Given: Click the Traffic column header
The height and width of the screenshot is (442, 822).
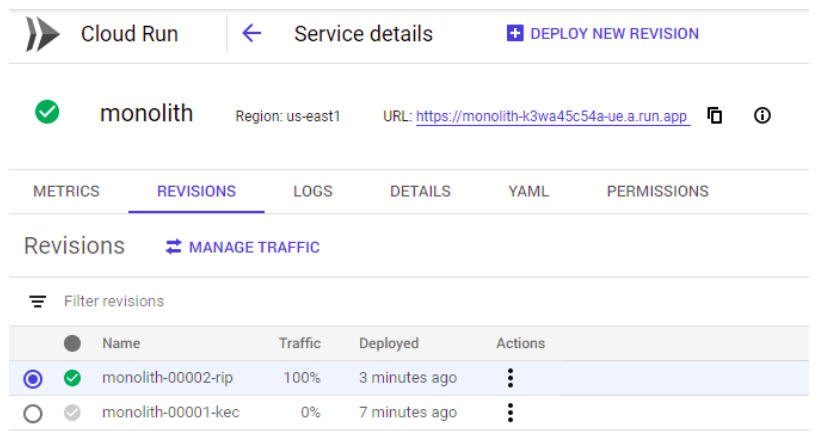Looking at the screenshot, I should [299, 343].
